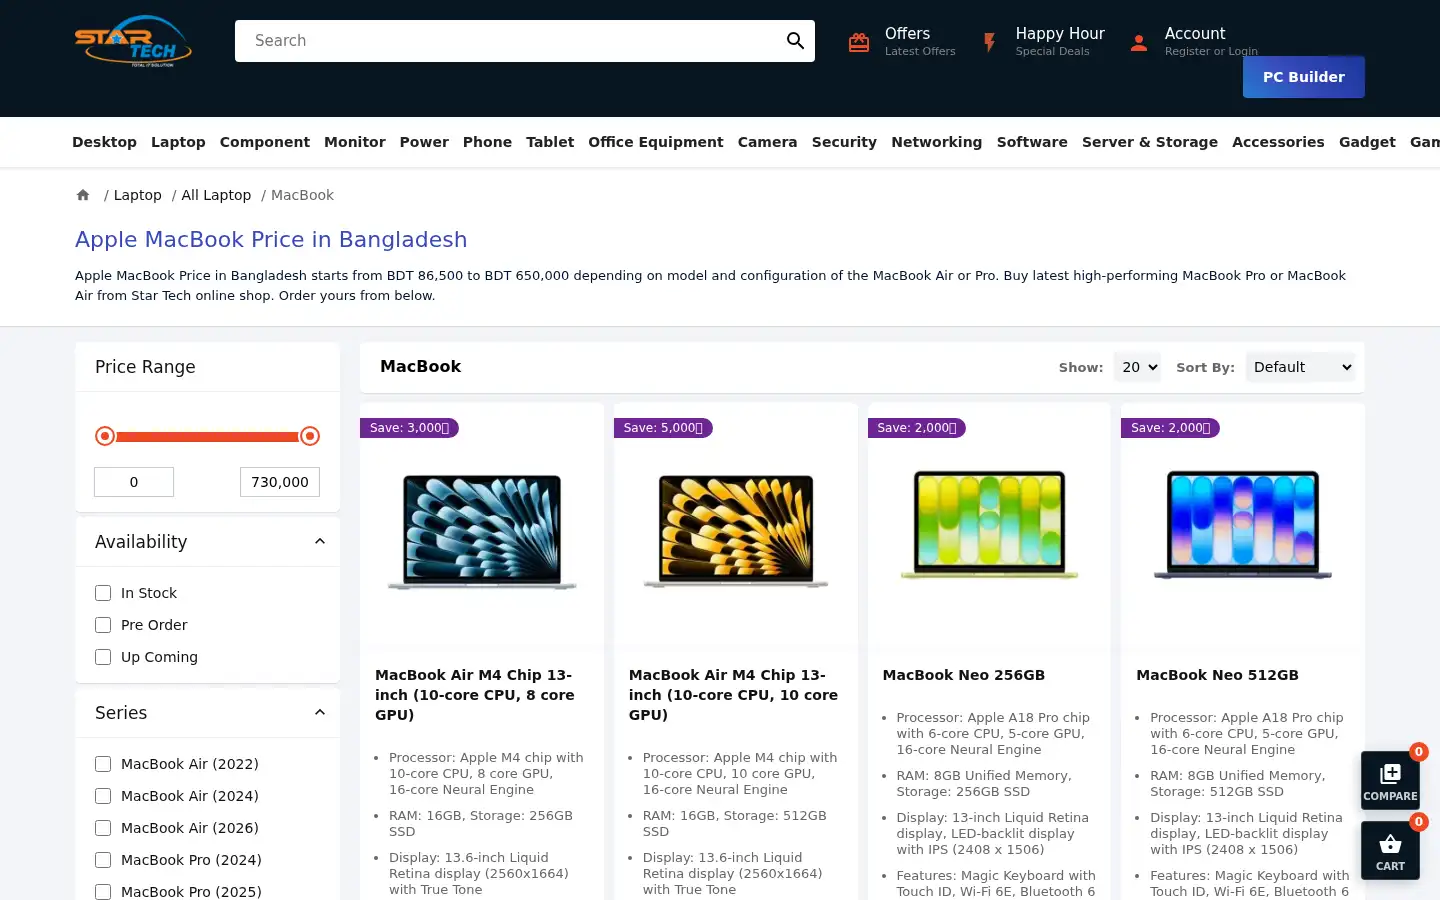Open the Phone category menu
This screenshot has height=900, width=1440.
[x=487, y=142]
